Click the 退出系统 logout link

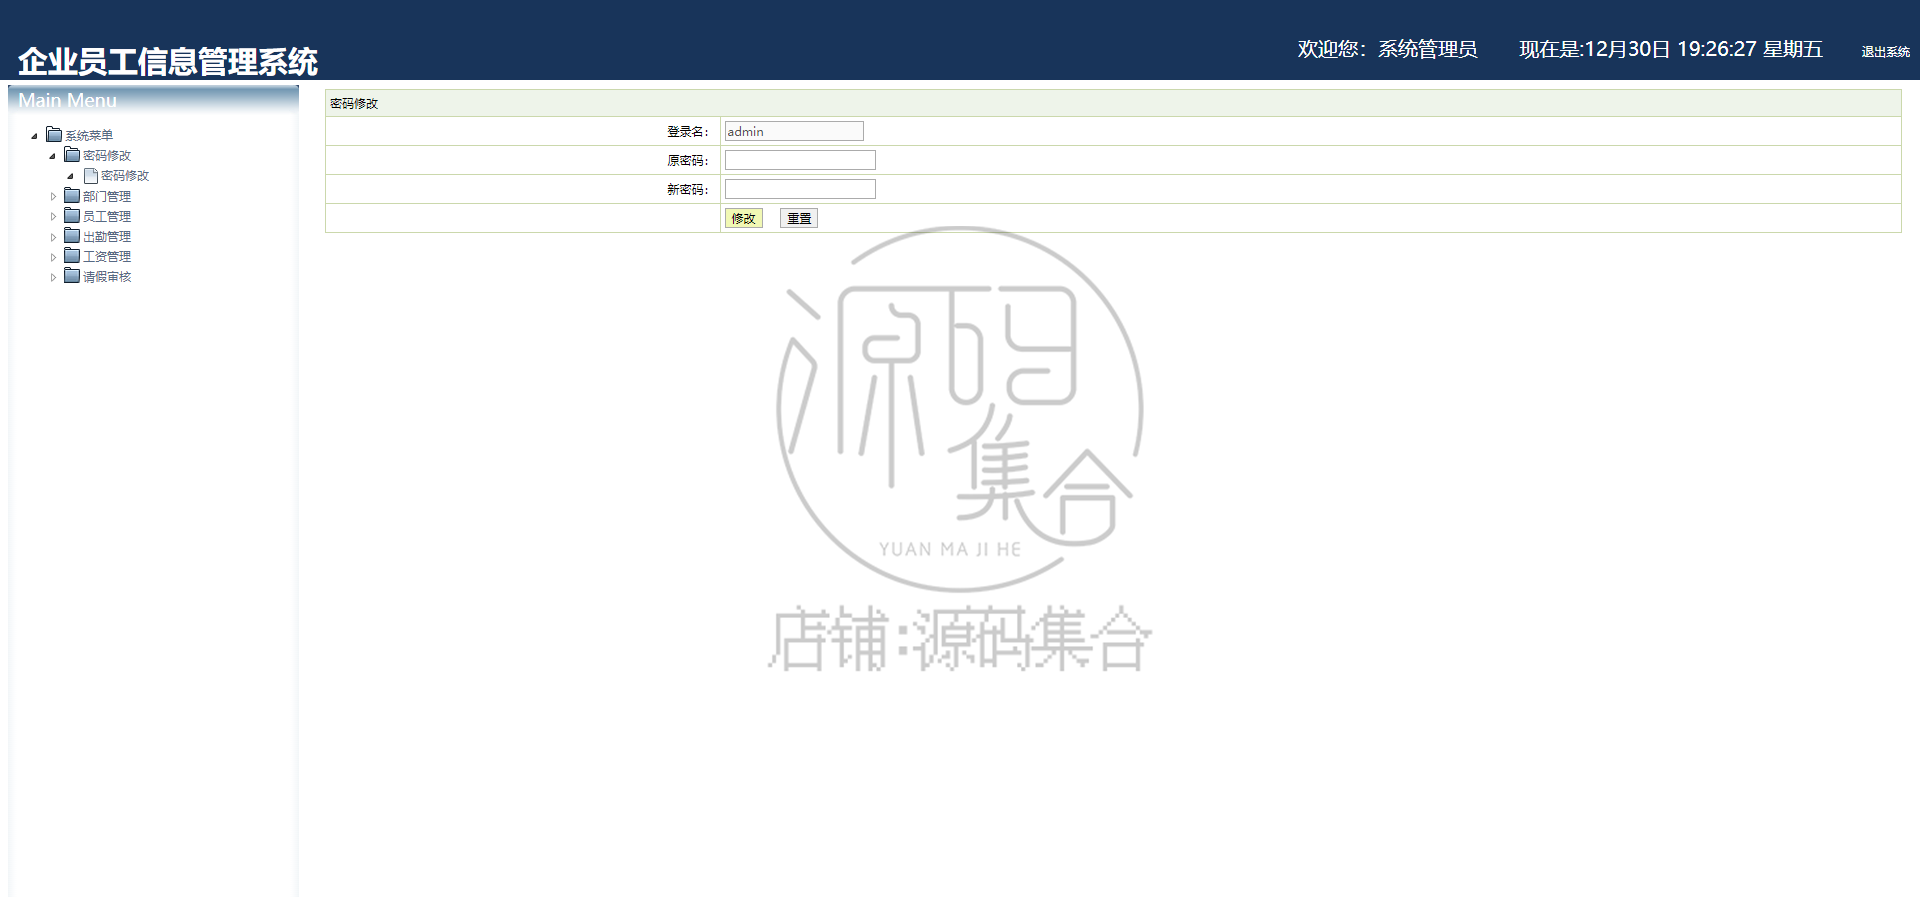pos(1885,52)
